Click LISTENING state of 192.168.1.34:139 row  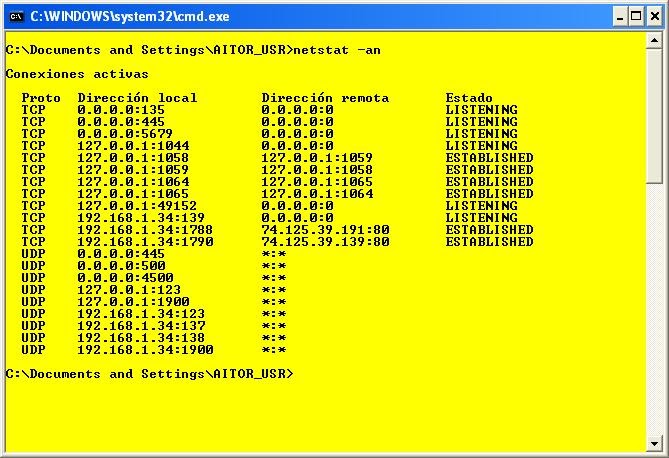pos(482,217)
